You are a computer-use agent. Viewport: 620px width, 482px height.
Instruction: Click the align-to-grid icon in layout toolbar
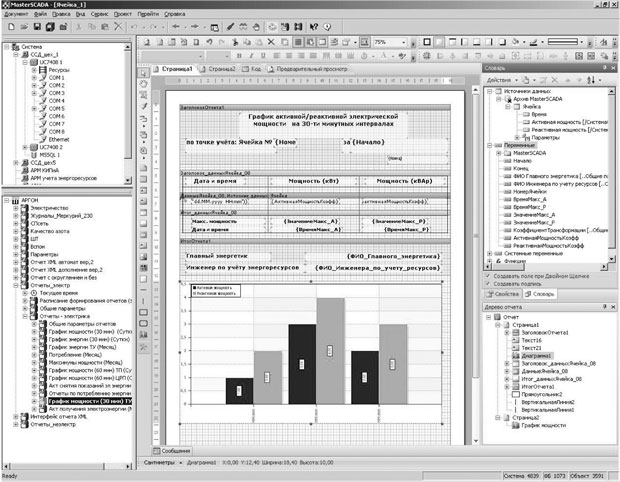427,56
